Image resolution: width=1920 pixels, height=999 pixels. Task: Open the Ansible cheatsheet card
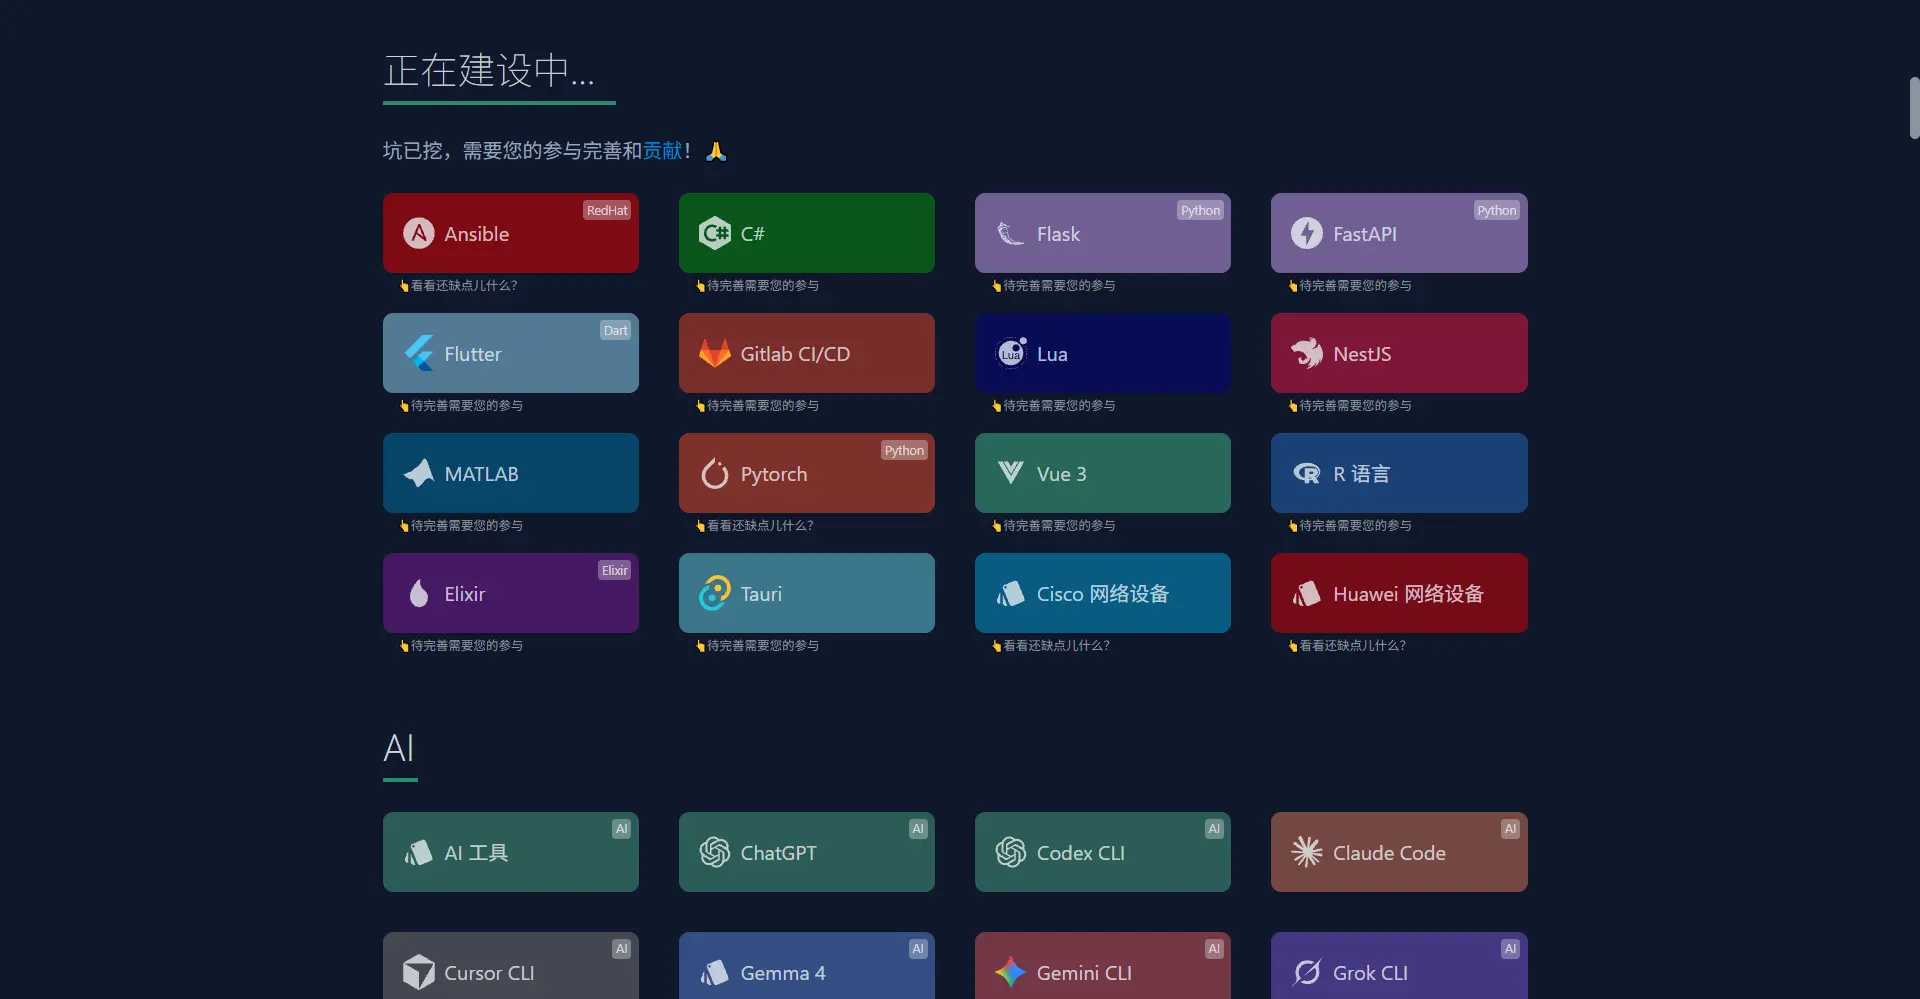(x=511, y=233)
